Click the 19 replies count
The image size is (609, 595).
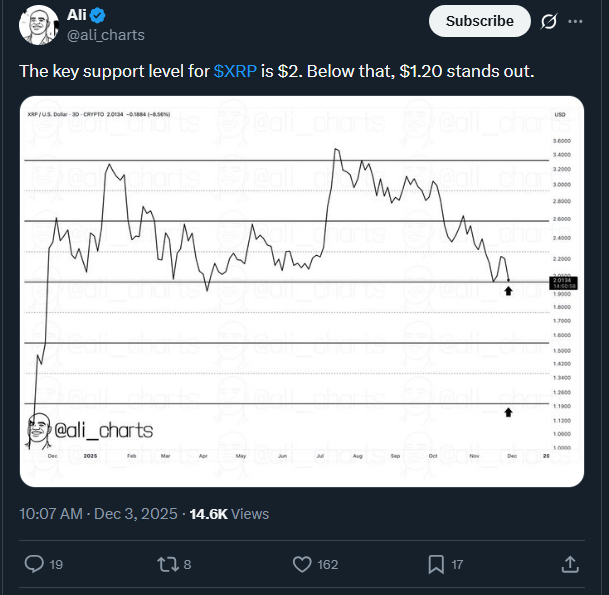[x=56, y=565]
